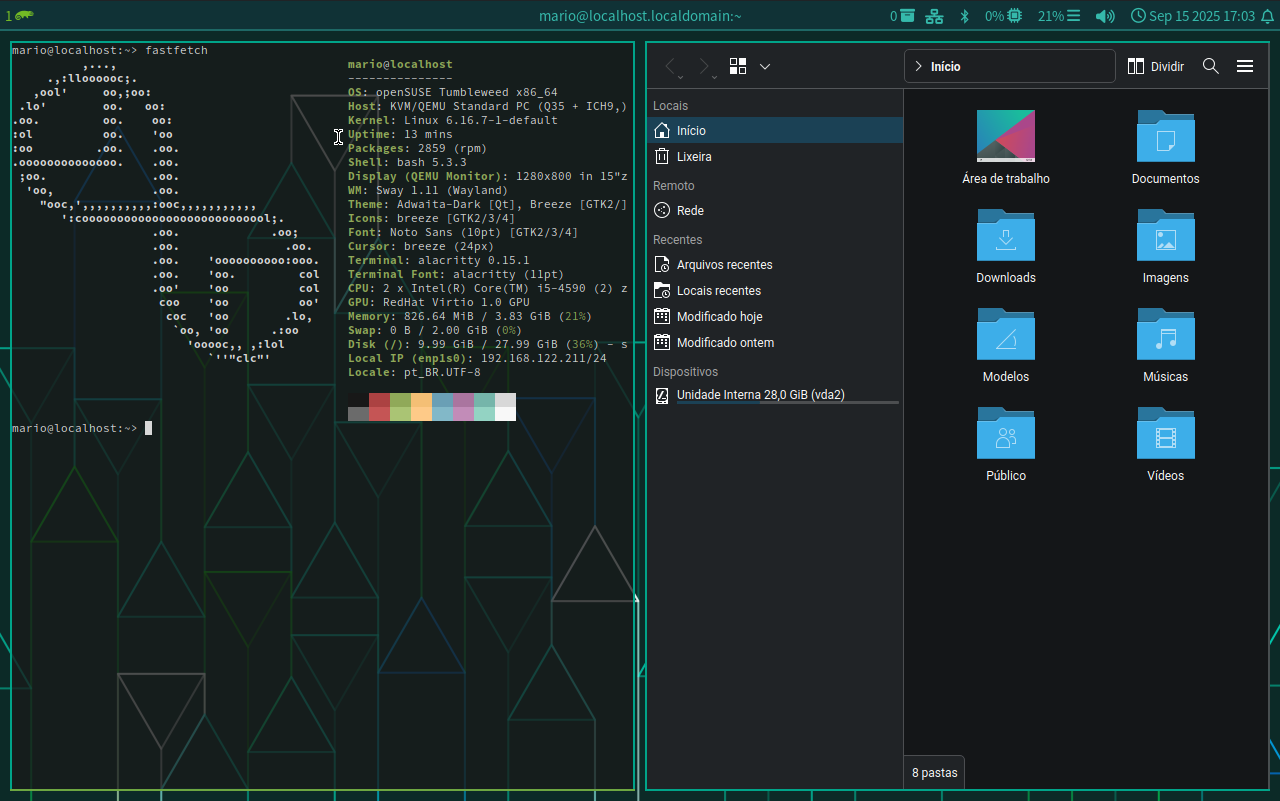1280x801 pixels.
Task: Toggle split view with Dividir button
Action: (x=1155, y=66)
